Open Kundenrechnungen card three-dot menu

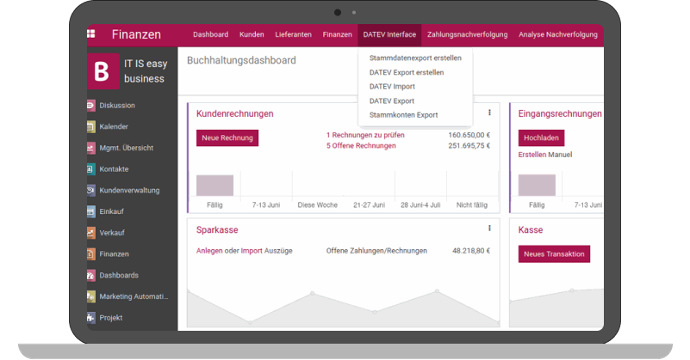click(x=489, y=113)
